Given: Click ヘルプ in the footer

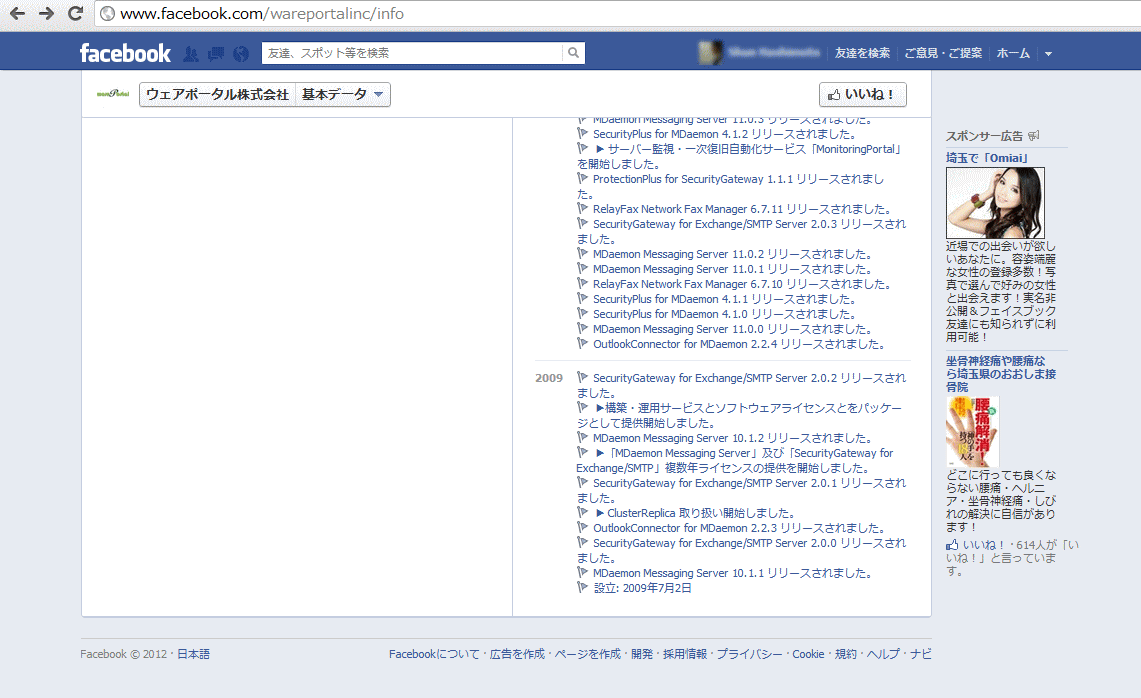Looking at the screenshot, I should (x=883, y=654).
